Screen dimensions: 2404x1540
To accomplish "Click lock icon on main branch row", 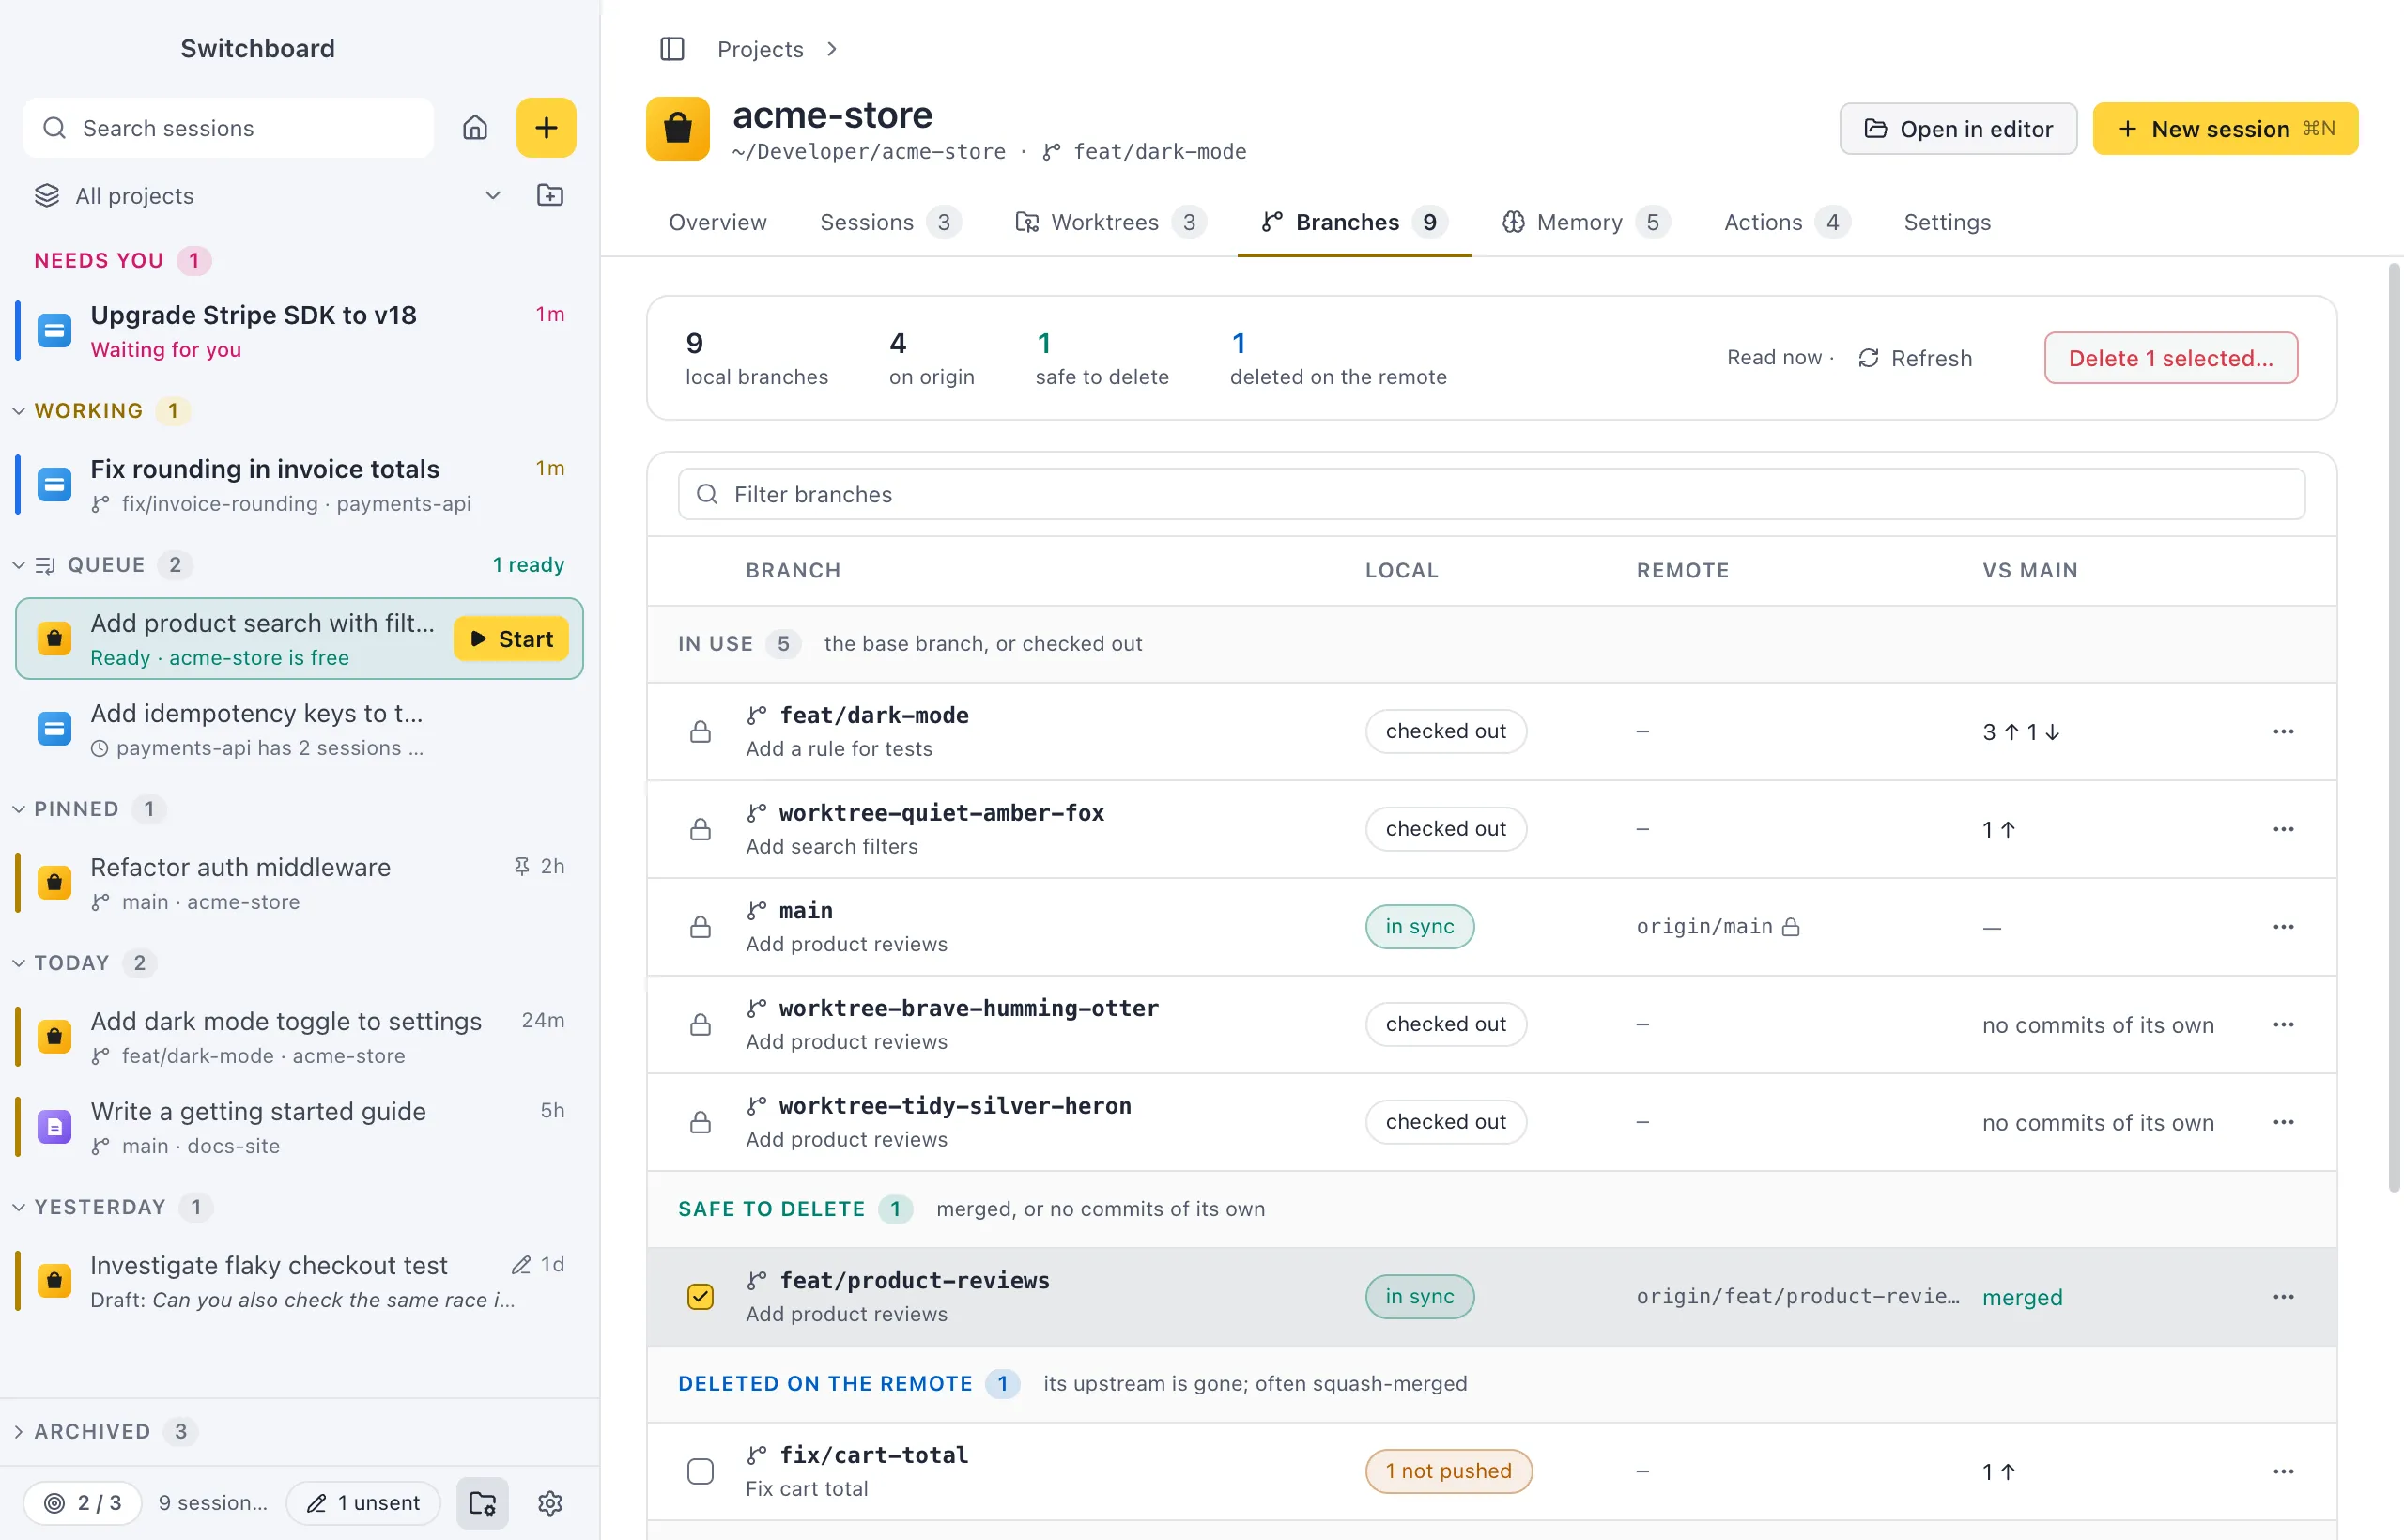I will point(701,927).
